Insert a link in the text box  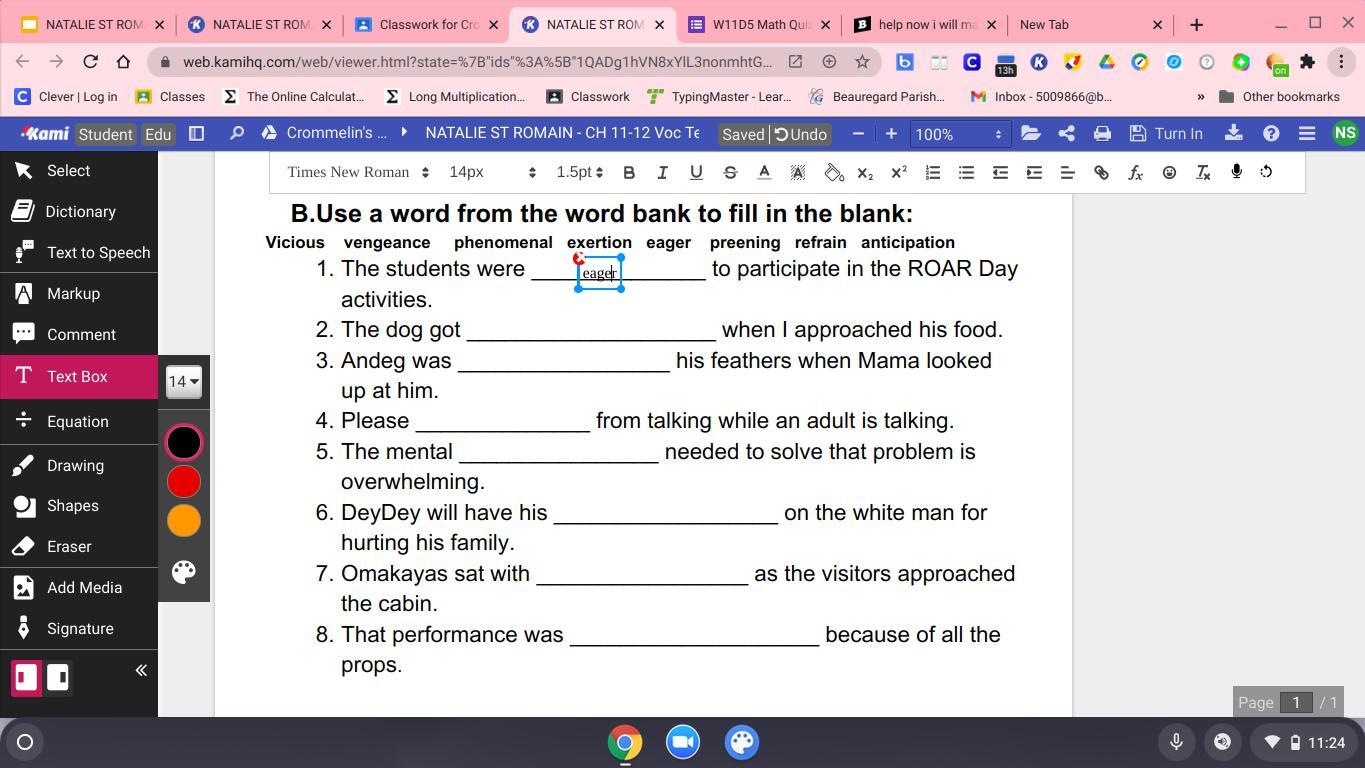pos(1101,172)
